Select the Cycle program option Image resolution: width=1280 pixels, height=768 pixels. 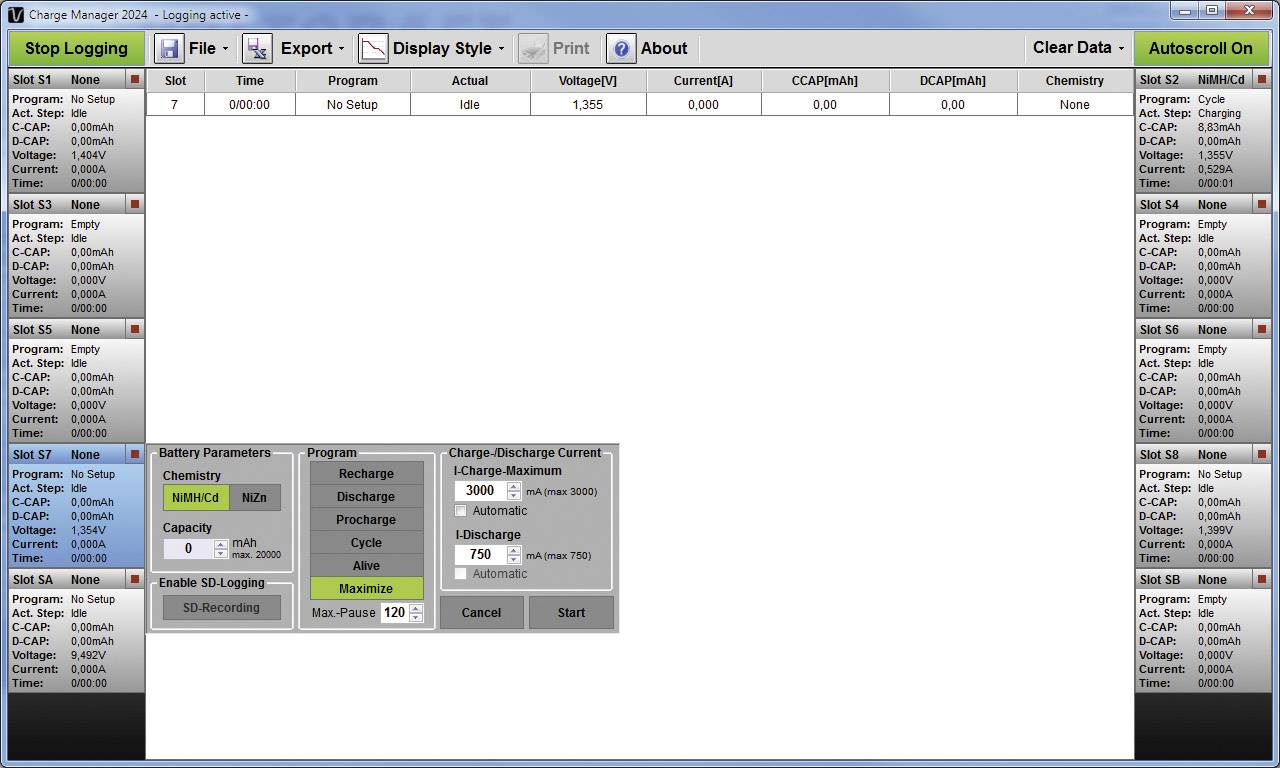(x=366, y=542)
